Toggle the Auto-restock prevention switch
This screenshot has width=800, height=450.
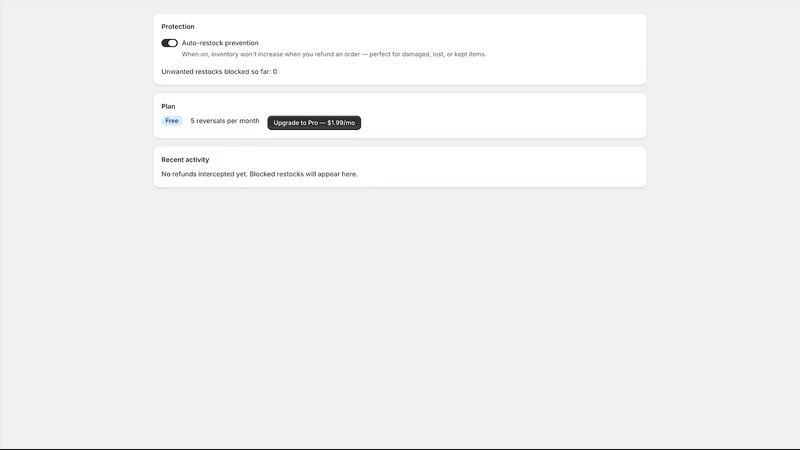pos(169,43)
